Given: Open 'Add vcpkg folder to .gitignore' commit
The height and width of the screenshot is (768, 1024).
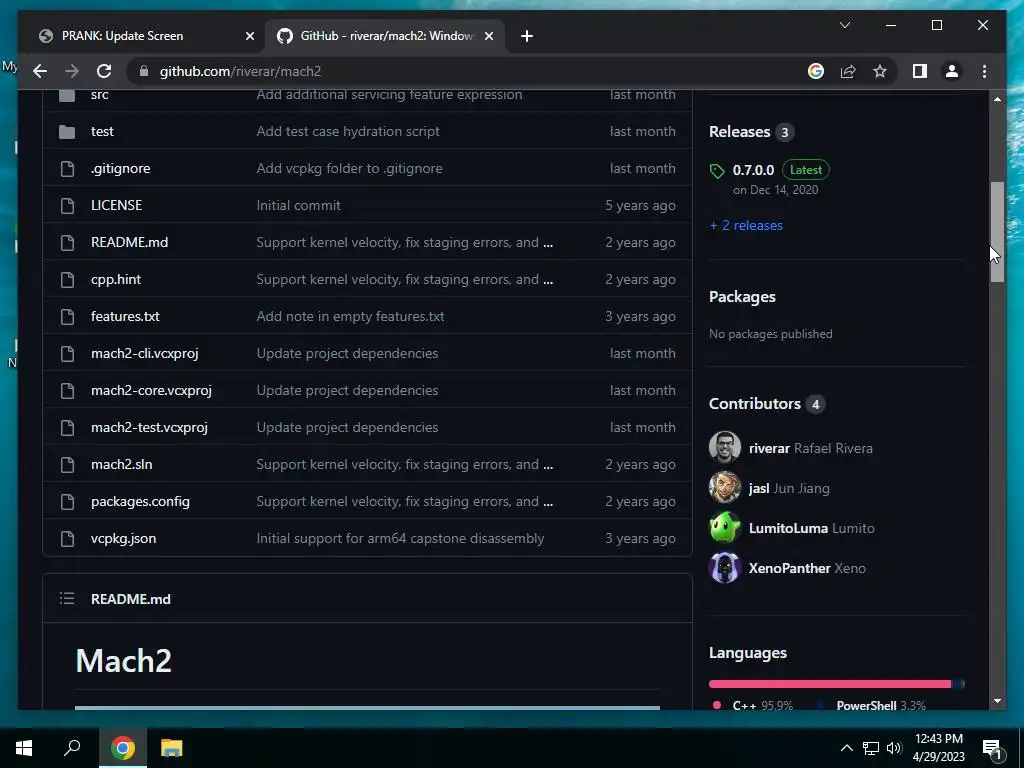Looking at the screenshot, I should [349, 168].
